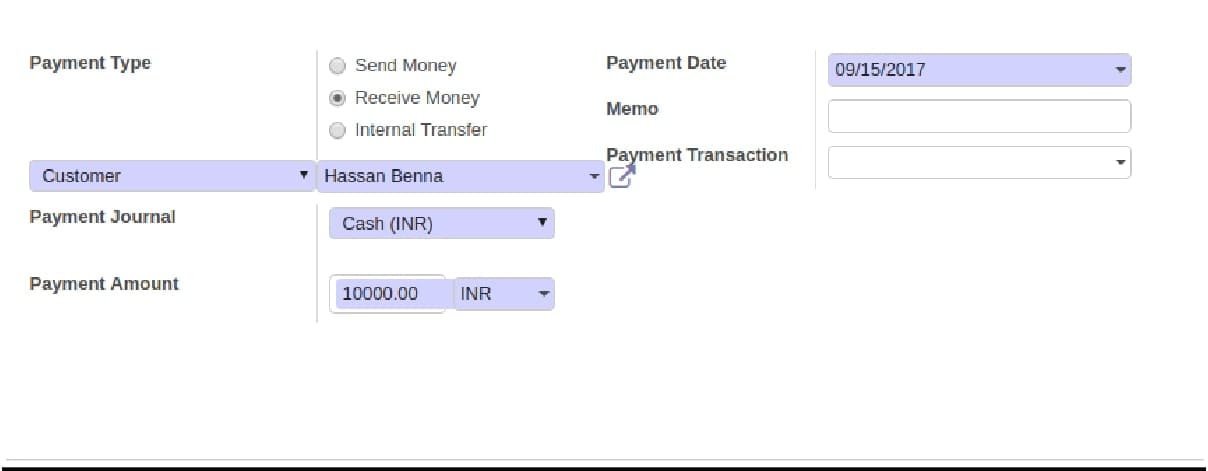
Task: Open the Payment Date 09/15/2017 picker
Action: (979, 70)
